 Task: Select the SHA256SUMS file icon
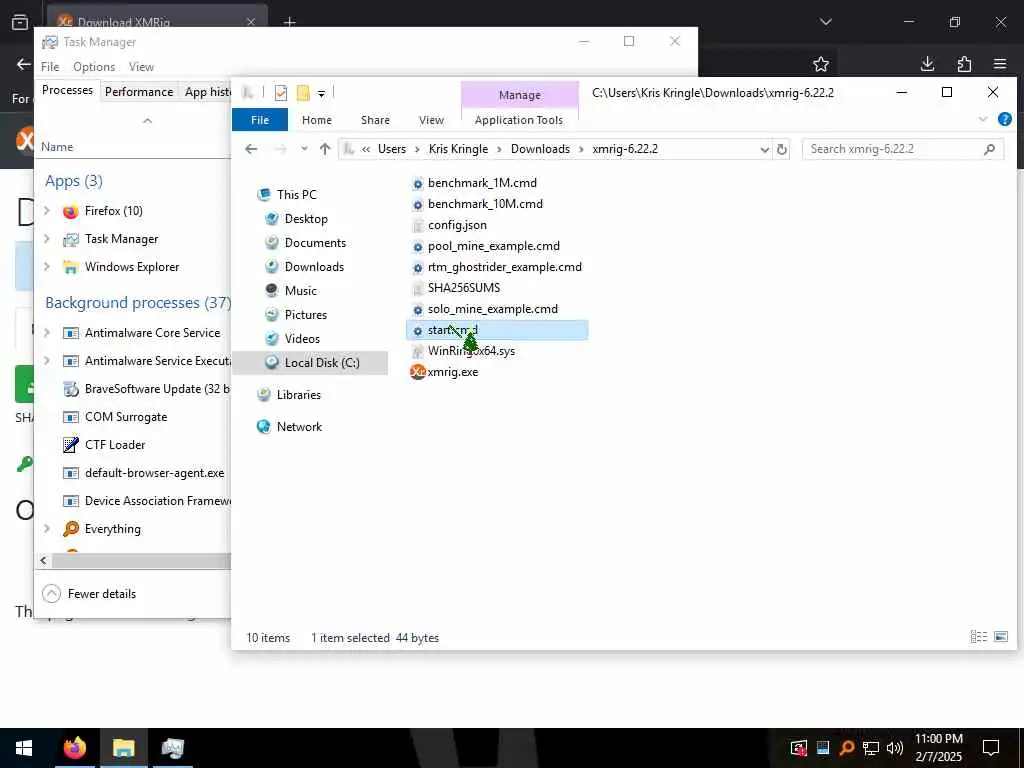418,289
